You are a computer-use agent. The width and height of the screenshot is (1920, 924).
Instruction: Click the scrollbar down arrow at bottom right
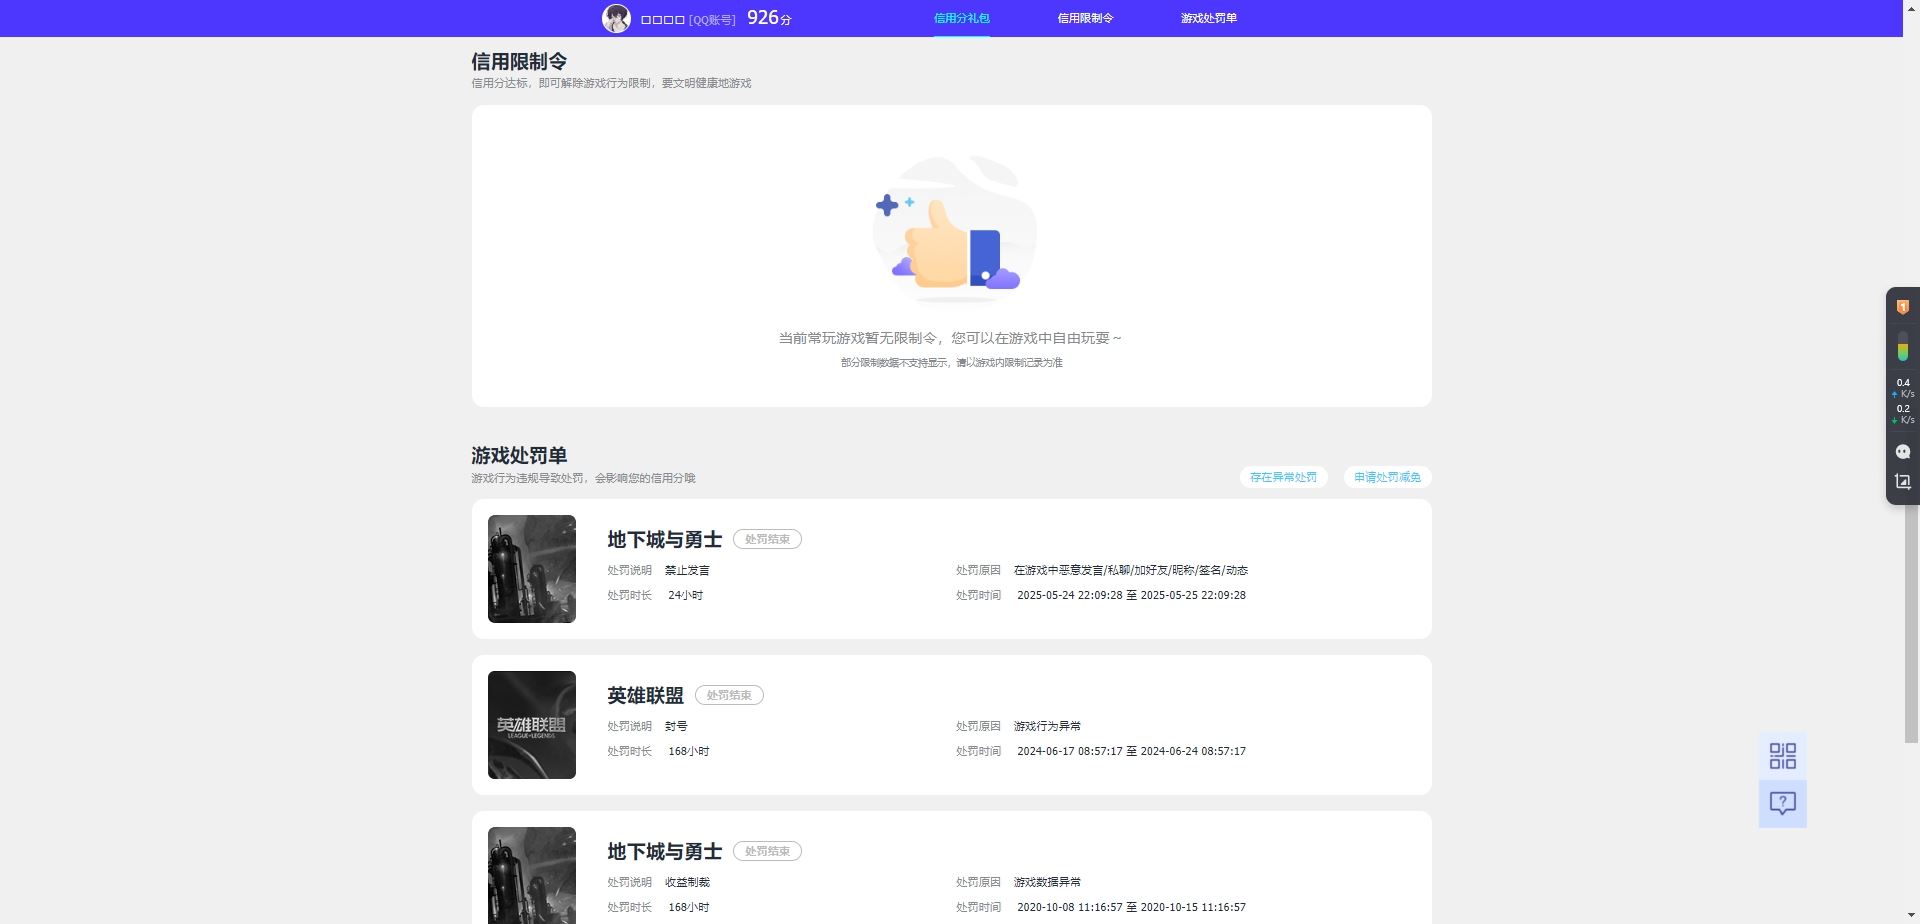coord(1911,916)
